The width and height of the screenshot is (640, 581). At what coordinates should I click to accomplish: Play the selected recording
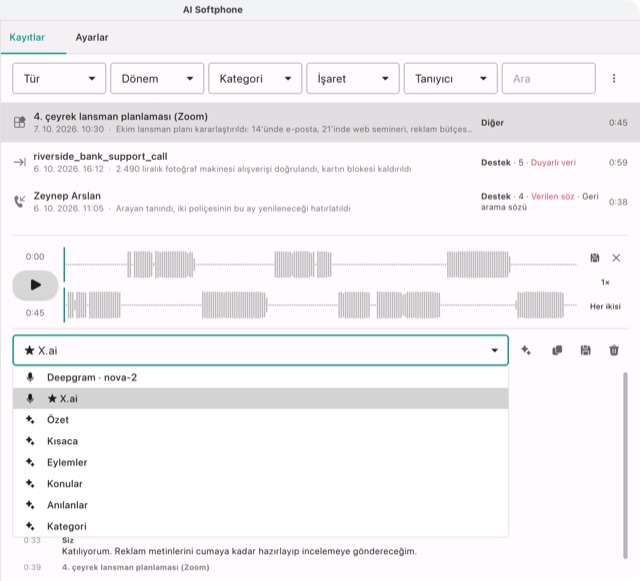(35, 285)
